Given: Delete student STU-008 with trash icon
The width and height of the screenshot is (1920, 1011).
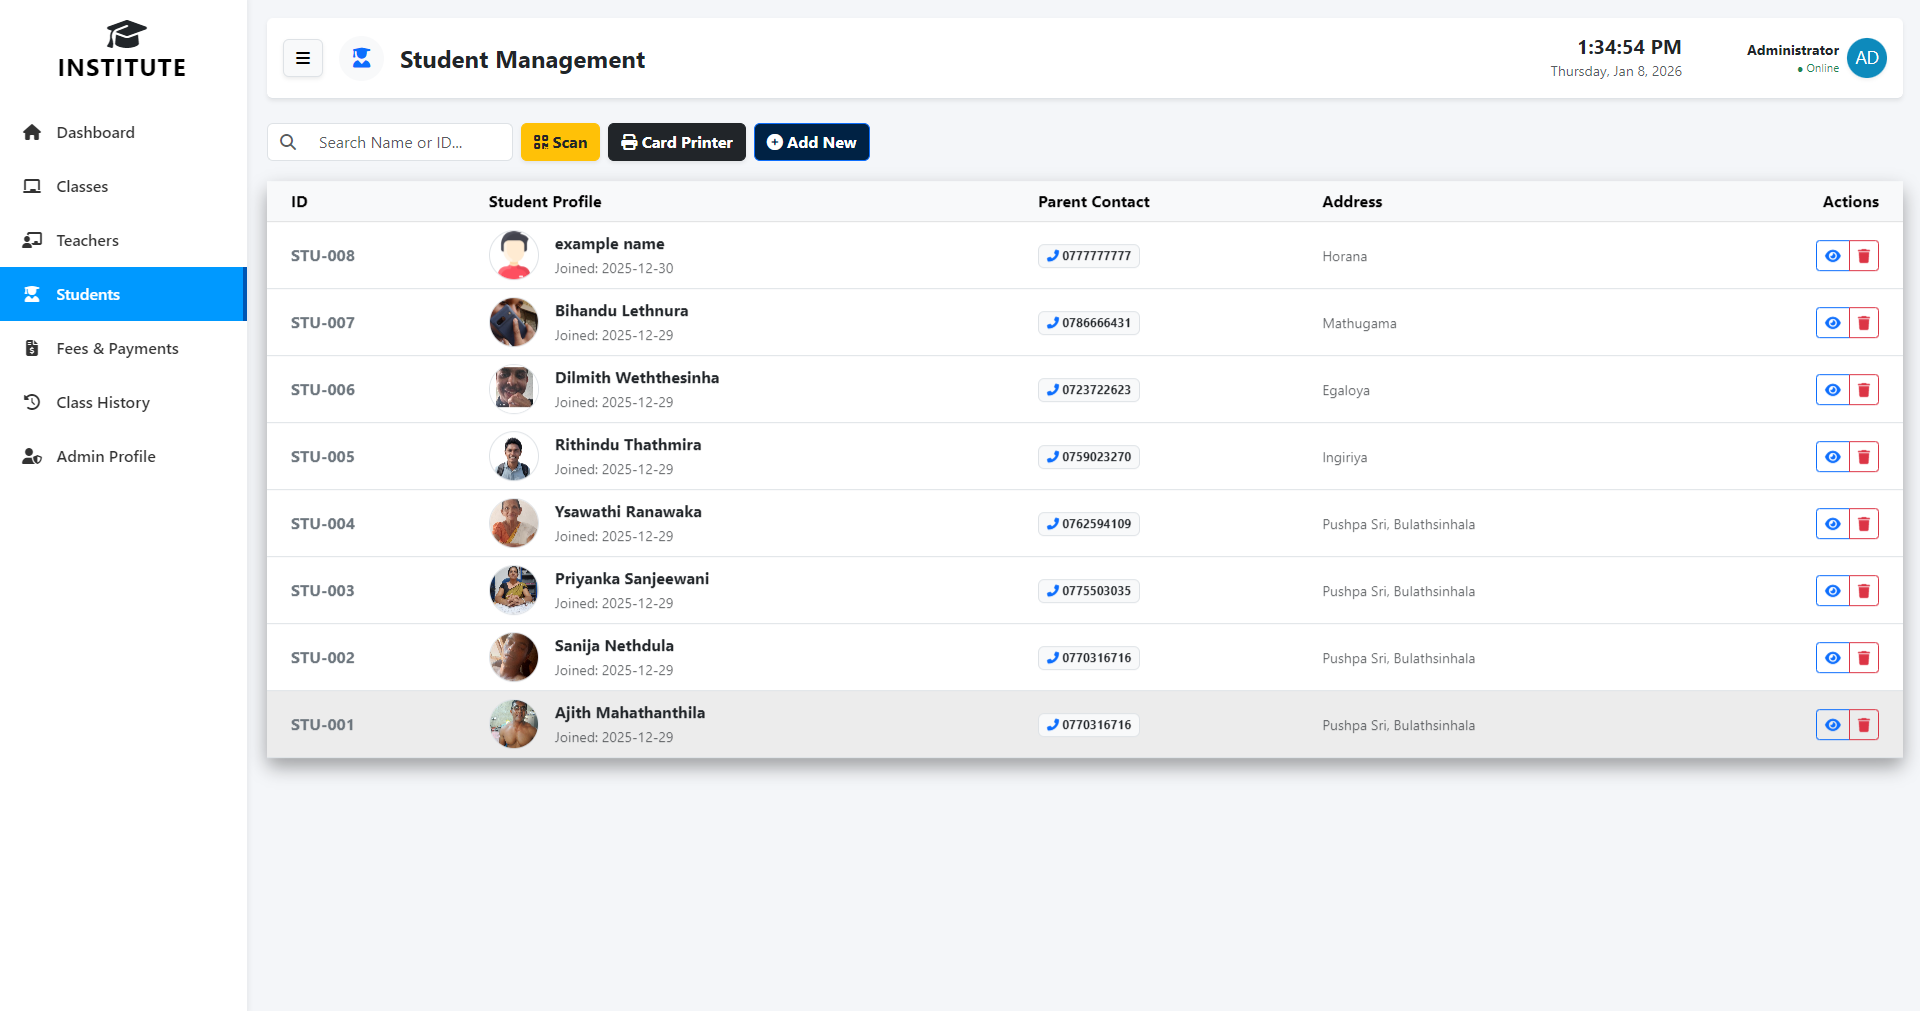Looking at the screenshot, I should click(1863, 256).
